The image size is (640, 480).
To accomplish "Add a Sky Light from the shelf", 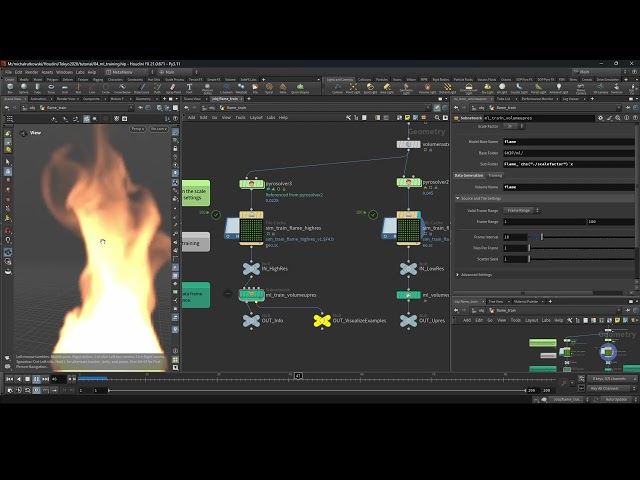I will 488,88.
